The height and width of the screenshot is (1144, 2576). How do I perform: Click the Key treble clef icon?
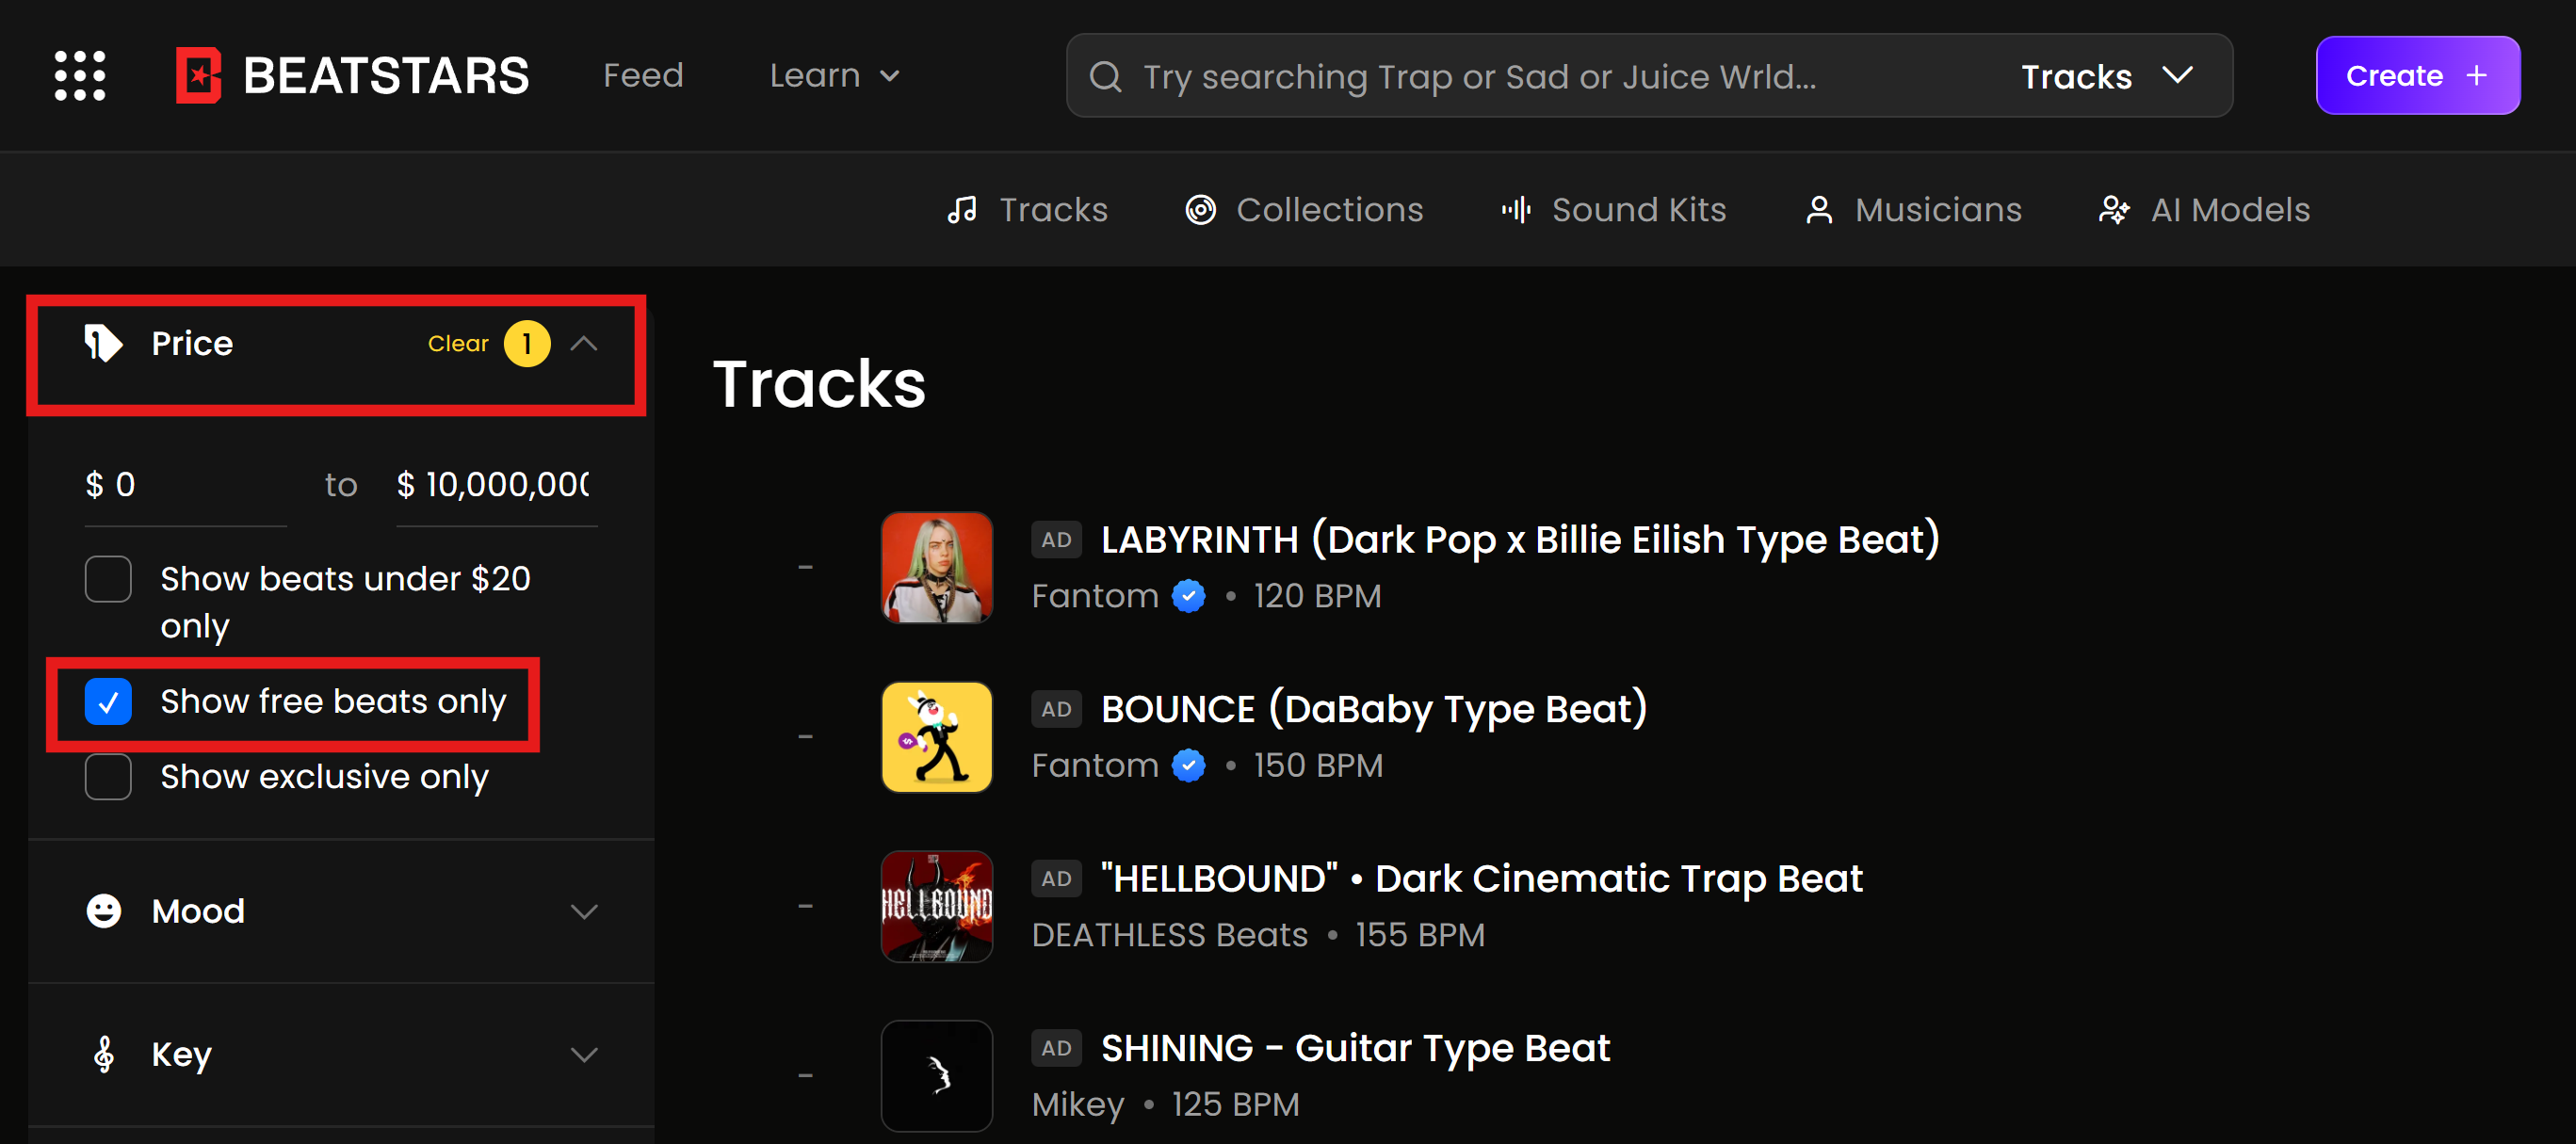pyautogui.click(x=103, y=1054)
